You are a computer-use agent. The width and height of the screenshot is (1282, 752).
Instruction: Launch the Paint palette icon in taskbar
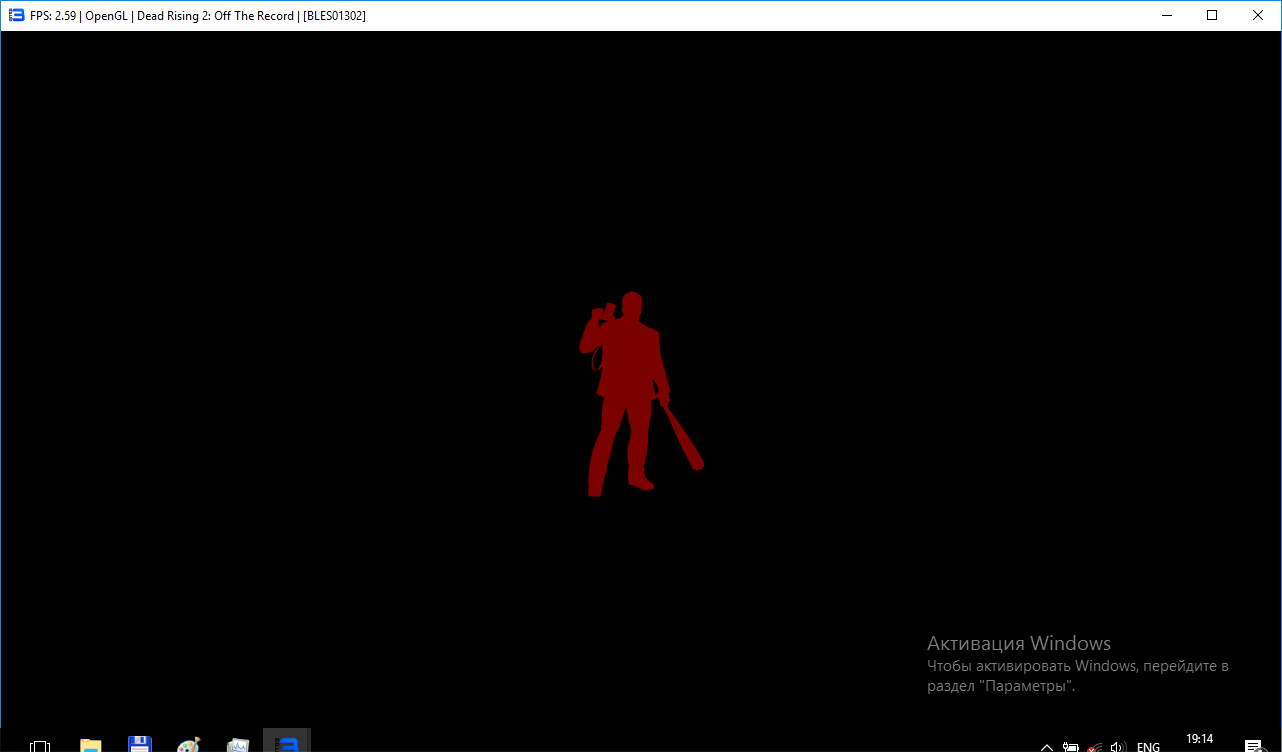pos(188,745)
